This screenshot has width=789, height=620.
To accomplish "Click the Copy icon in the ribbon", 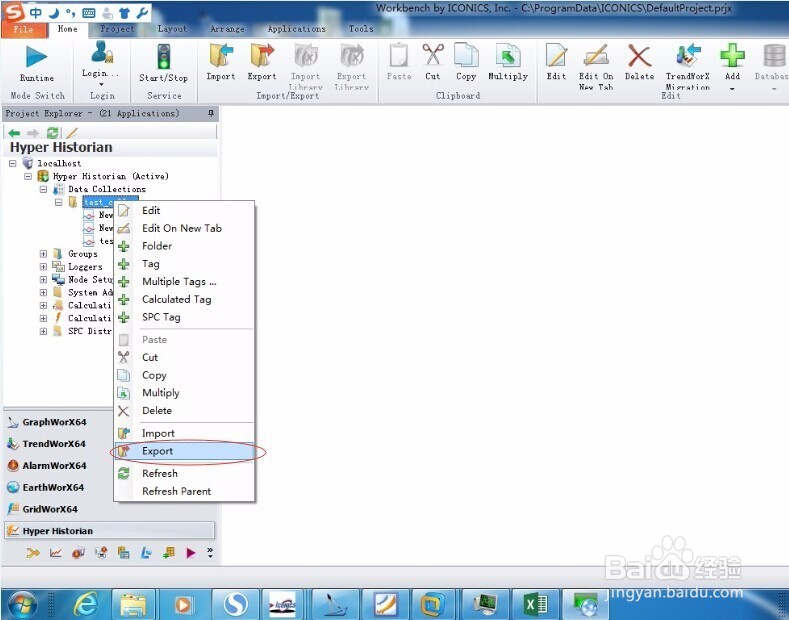I will coord(466,55).
